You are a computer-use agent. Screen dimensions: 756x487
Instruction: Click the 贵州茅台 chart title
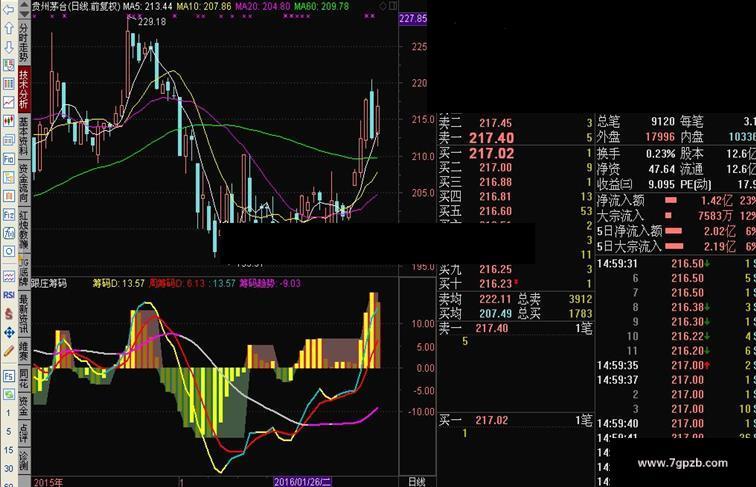(x=76, y=6)
